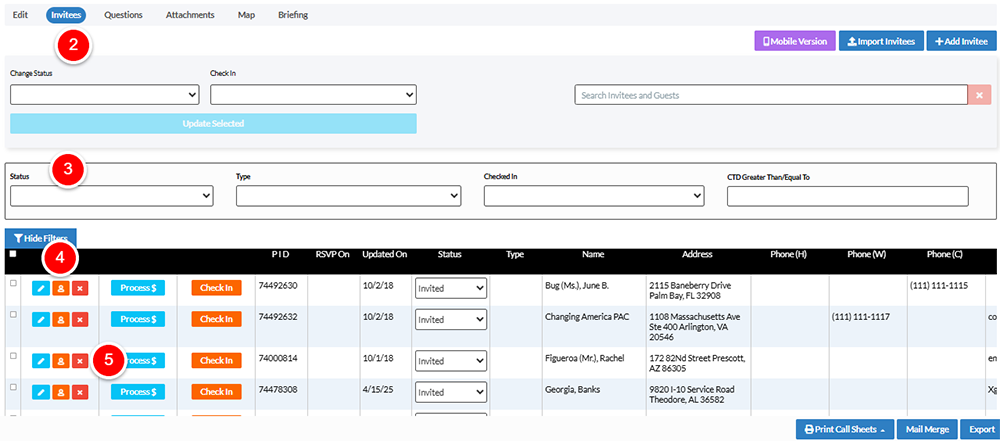Expand the Type filter dropdown
Viewport: 1000px width, 441px height.
pos(348,196)
